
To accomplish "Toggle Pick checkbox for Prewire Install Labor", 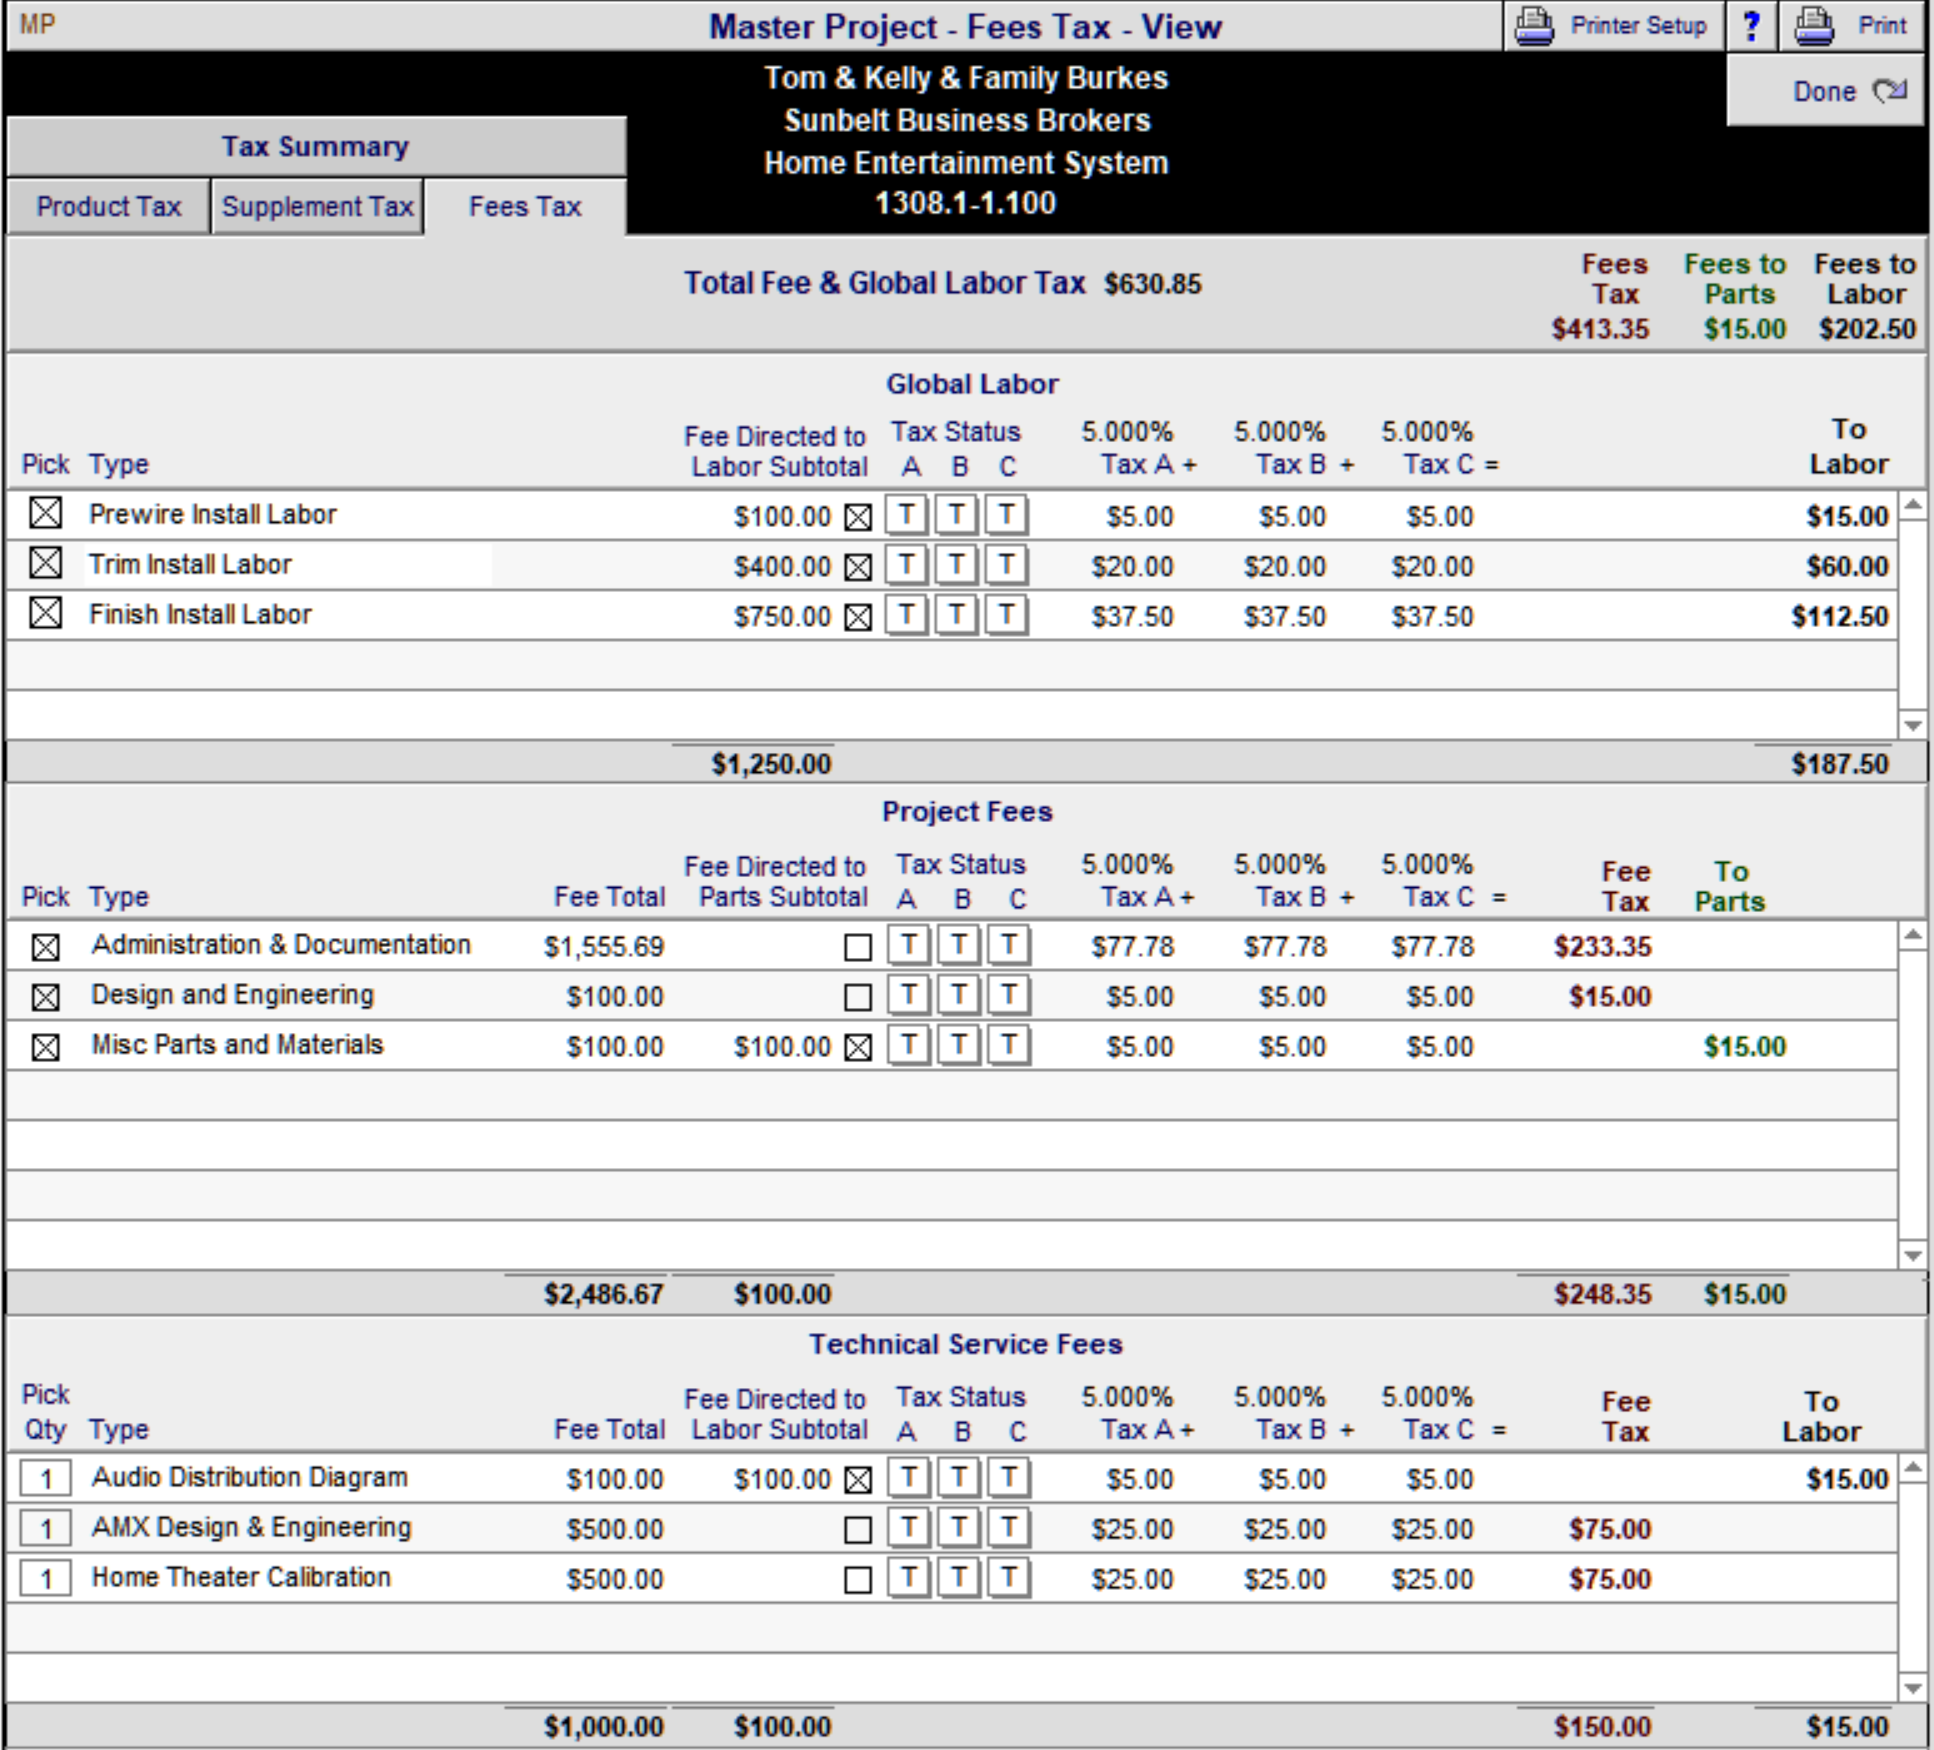I will tap(45, 513).
